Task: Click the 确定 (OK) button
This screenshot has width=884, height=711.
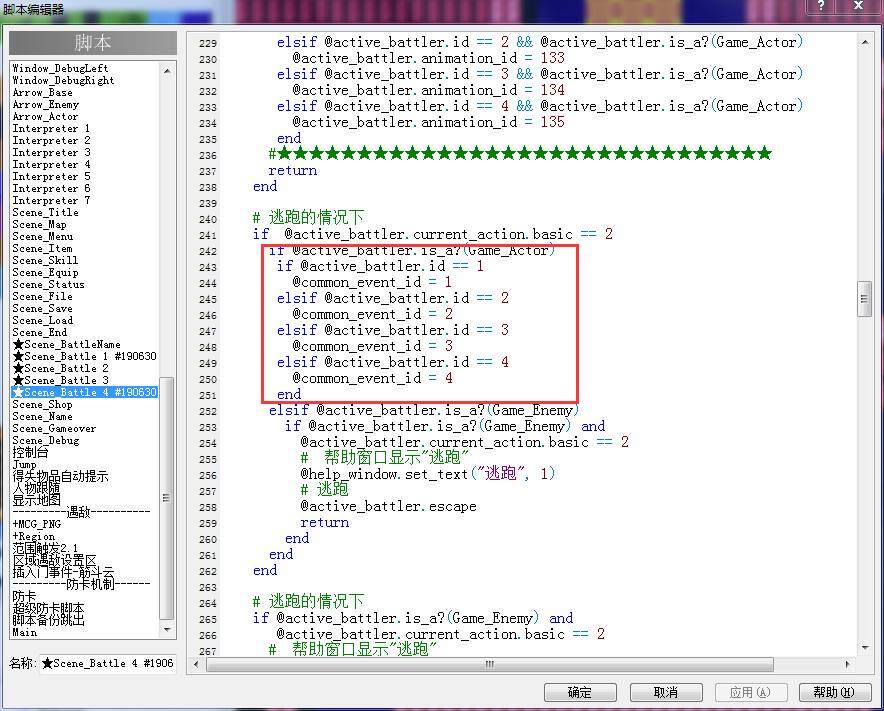Action: [580, 692]
